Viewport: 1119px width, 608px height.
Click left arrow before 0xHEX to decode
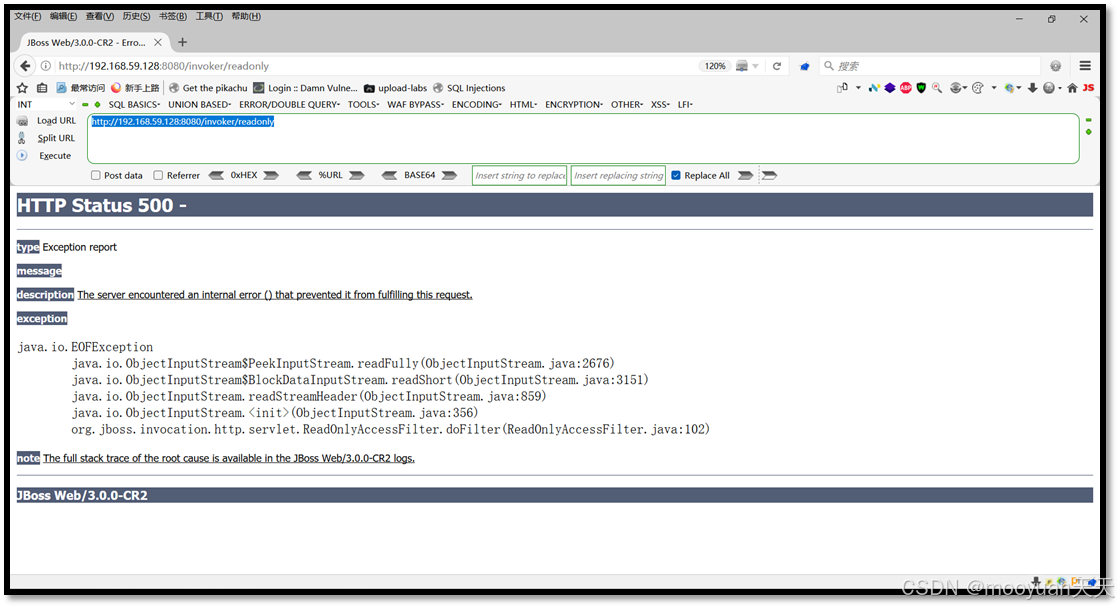pos(216,176)
